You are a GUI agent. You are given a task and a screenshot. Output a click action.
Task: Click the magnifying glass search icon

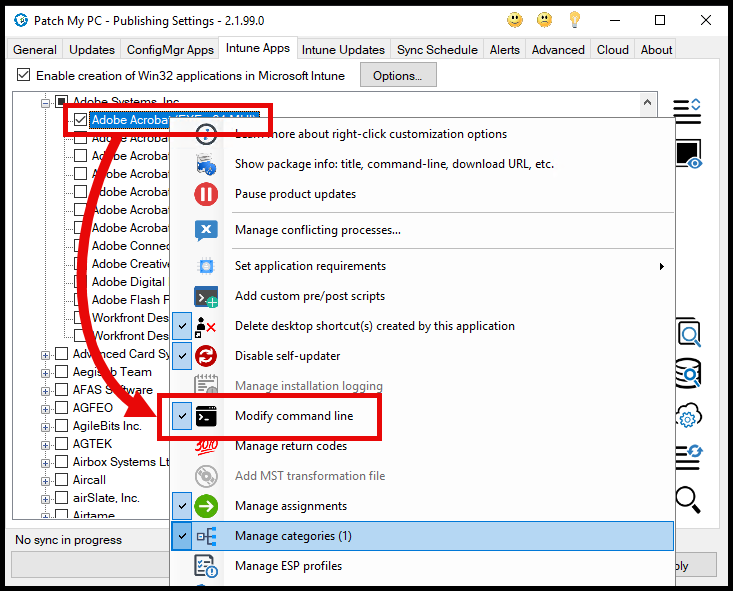click(688, 500)
